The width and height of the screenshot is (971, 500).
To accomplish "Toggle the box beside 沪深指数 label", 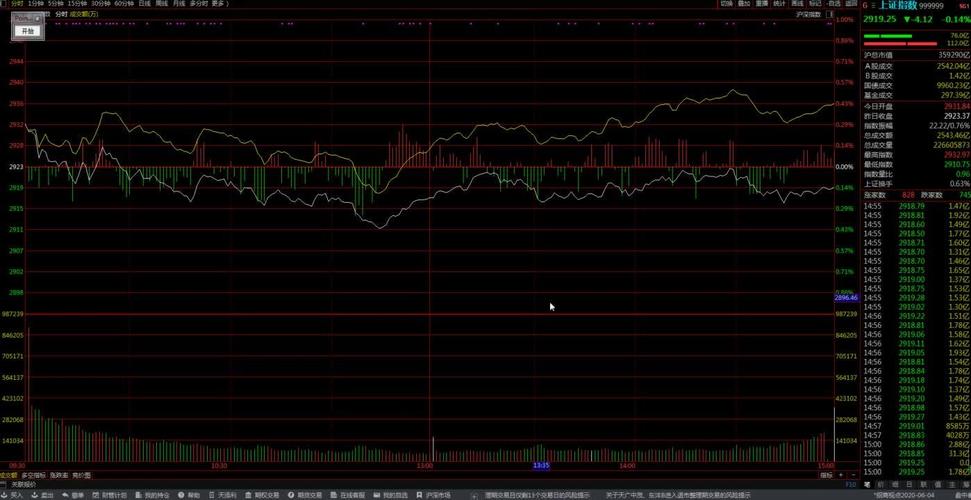I will (x=827, y=15).
